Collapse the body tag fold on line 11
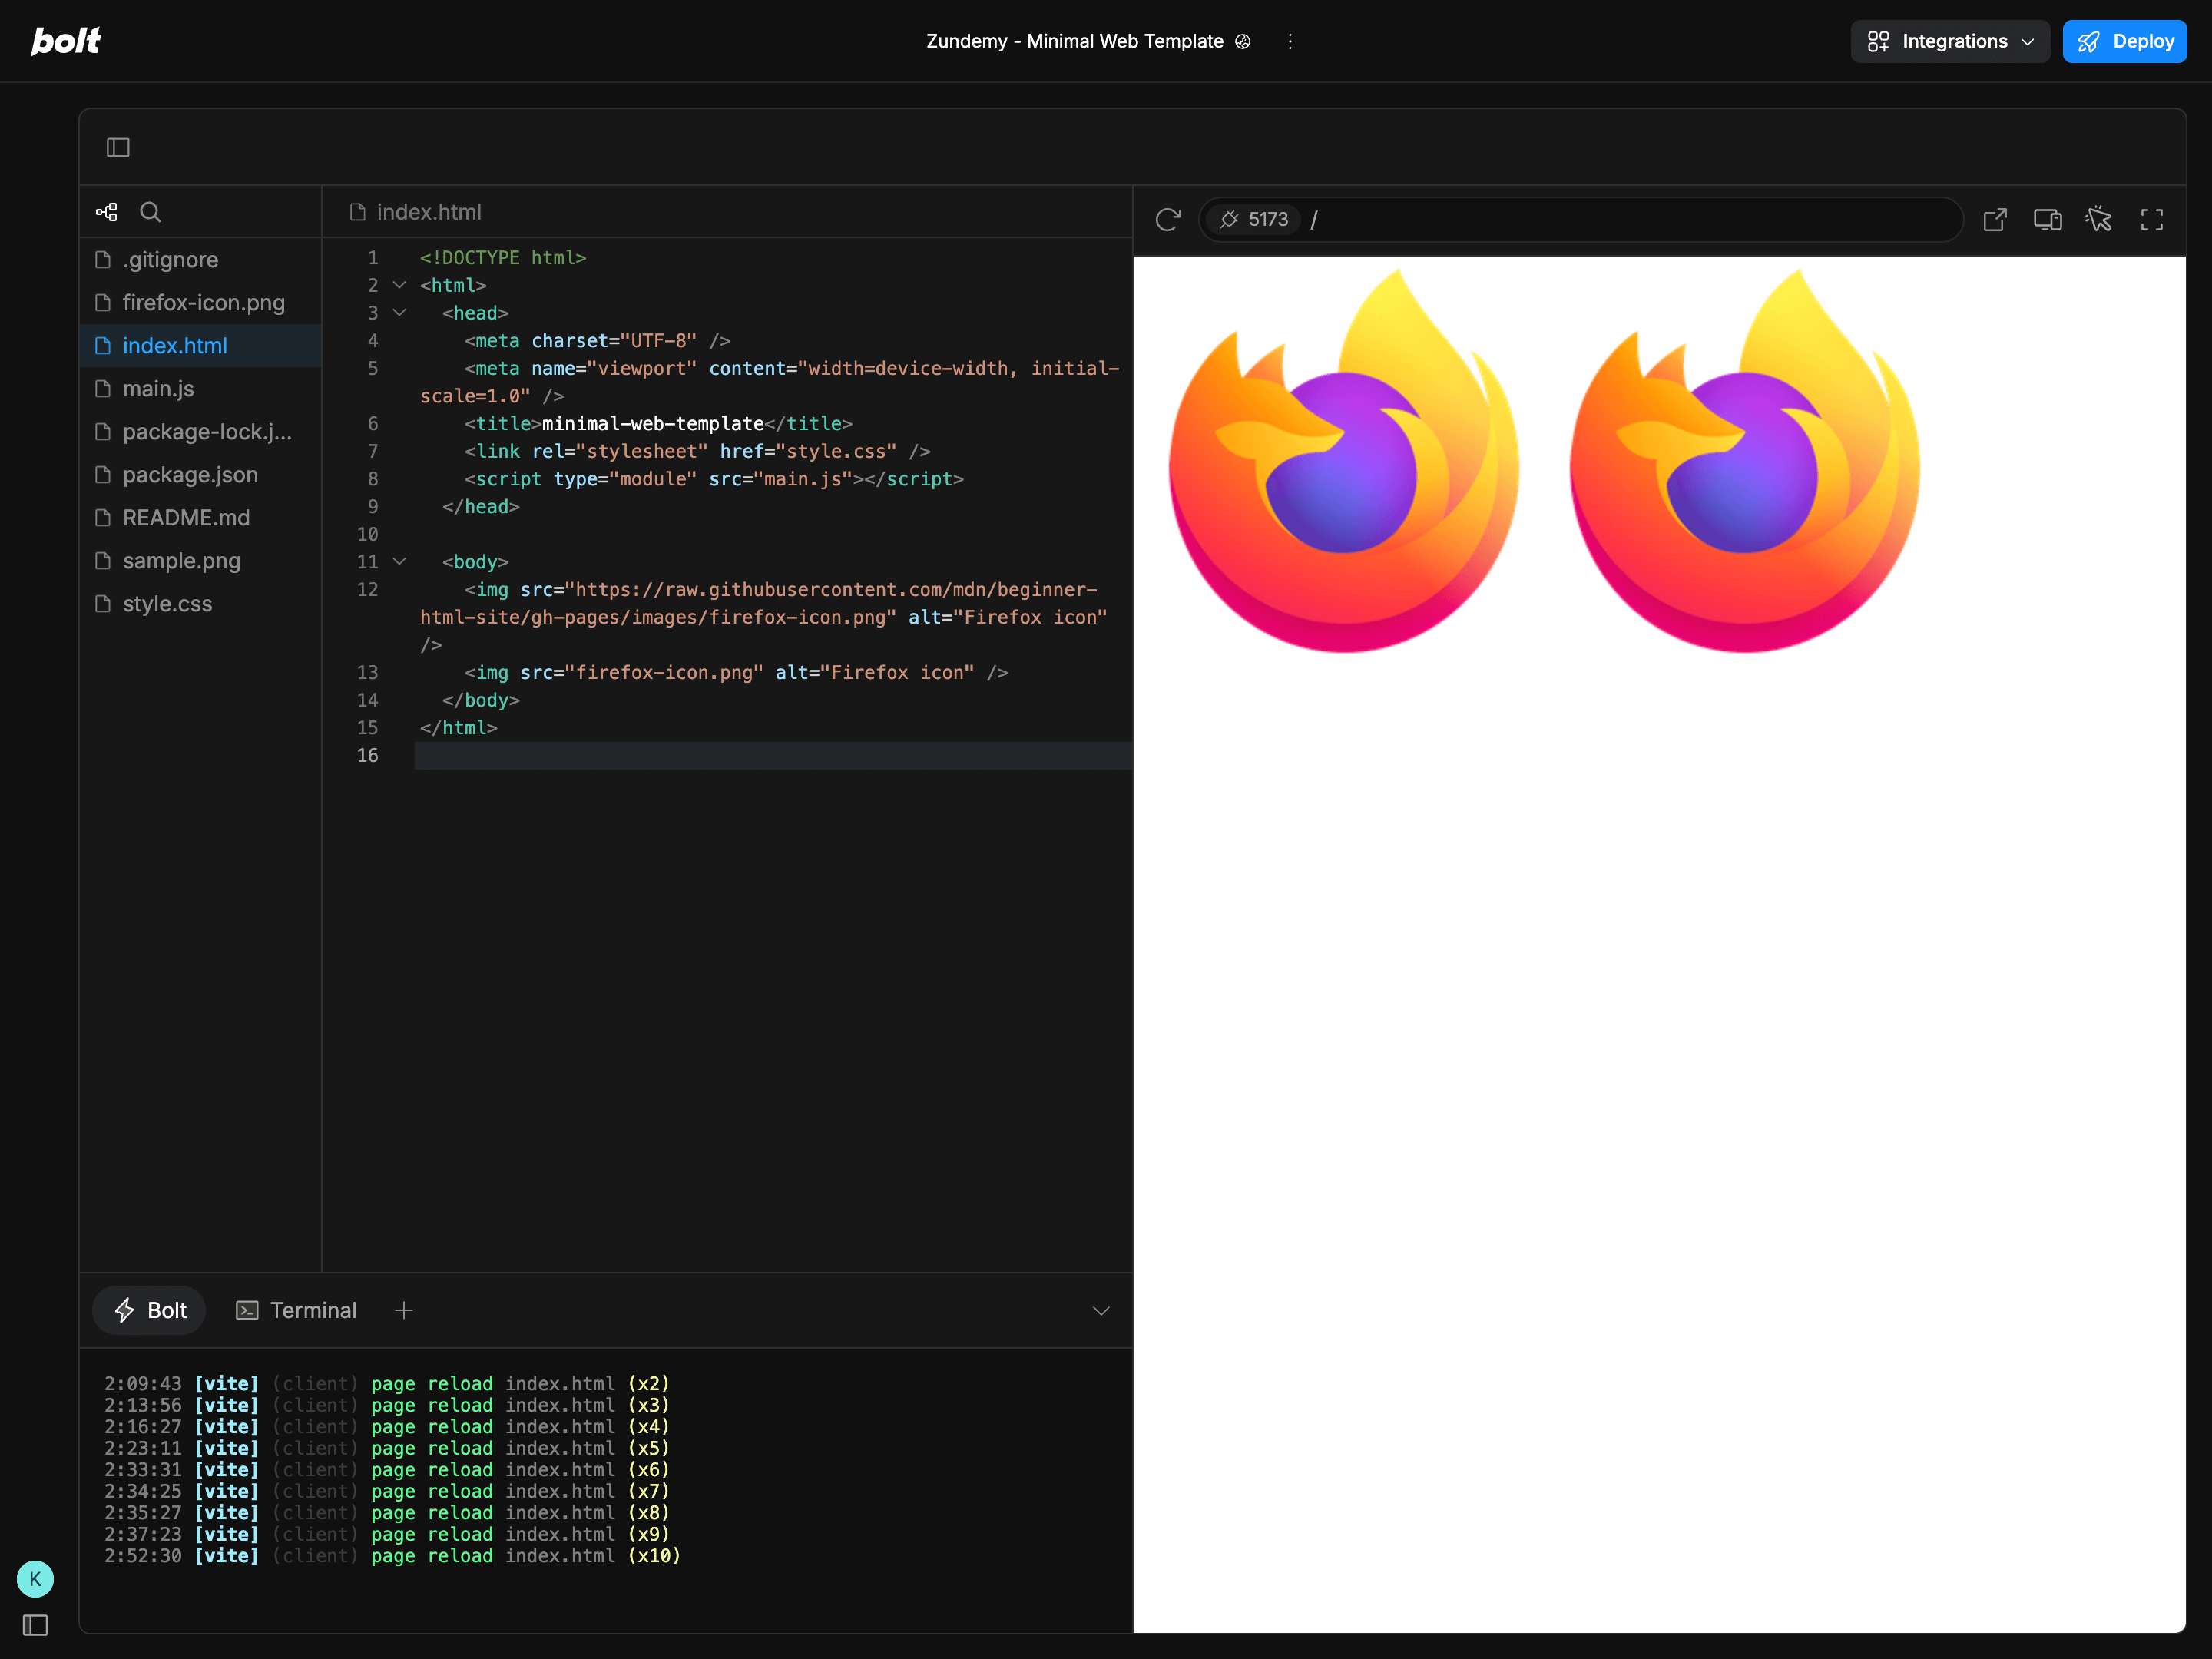 [399, 562]
